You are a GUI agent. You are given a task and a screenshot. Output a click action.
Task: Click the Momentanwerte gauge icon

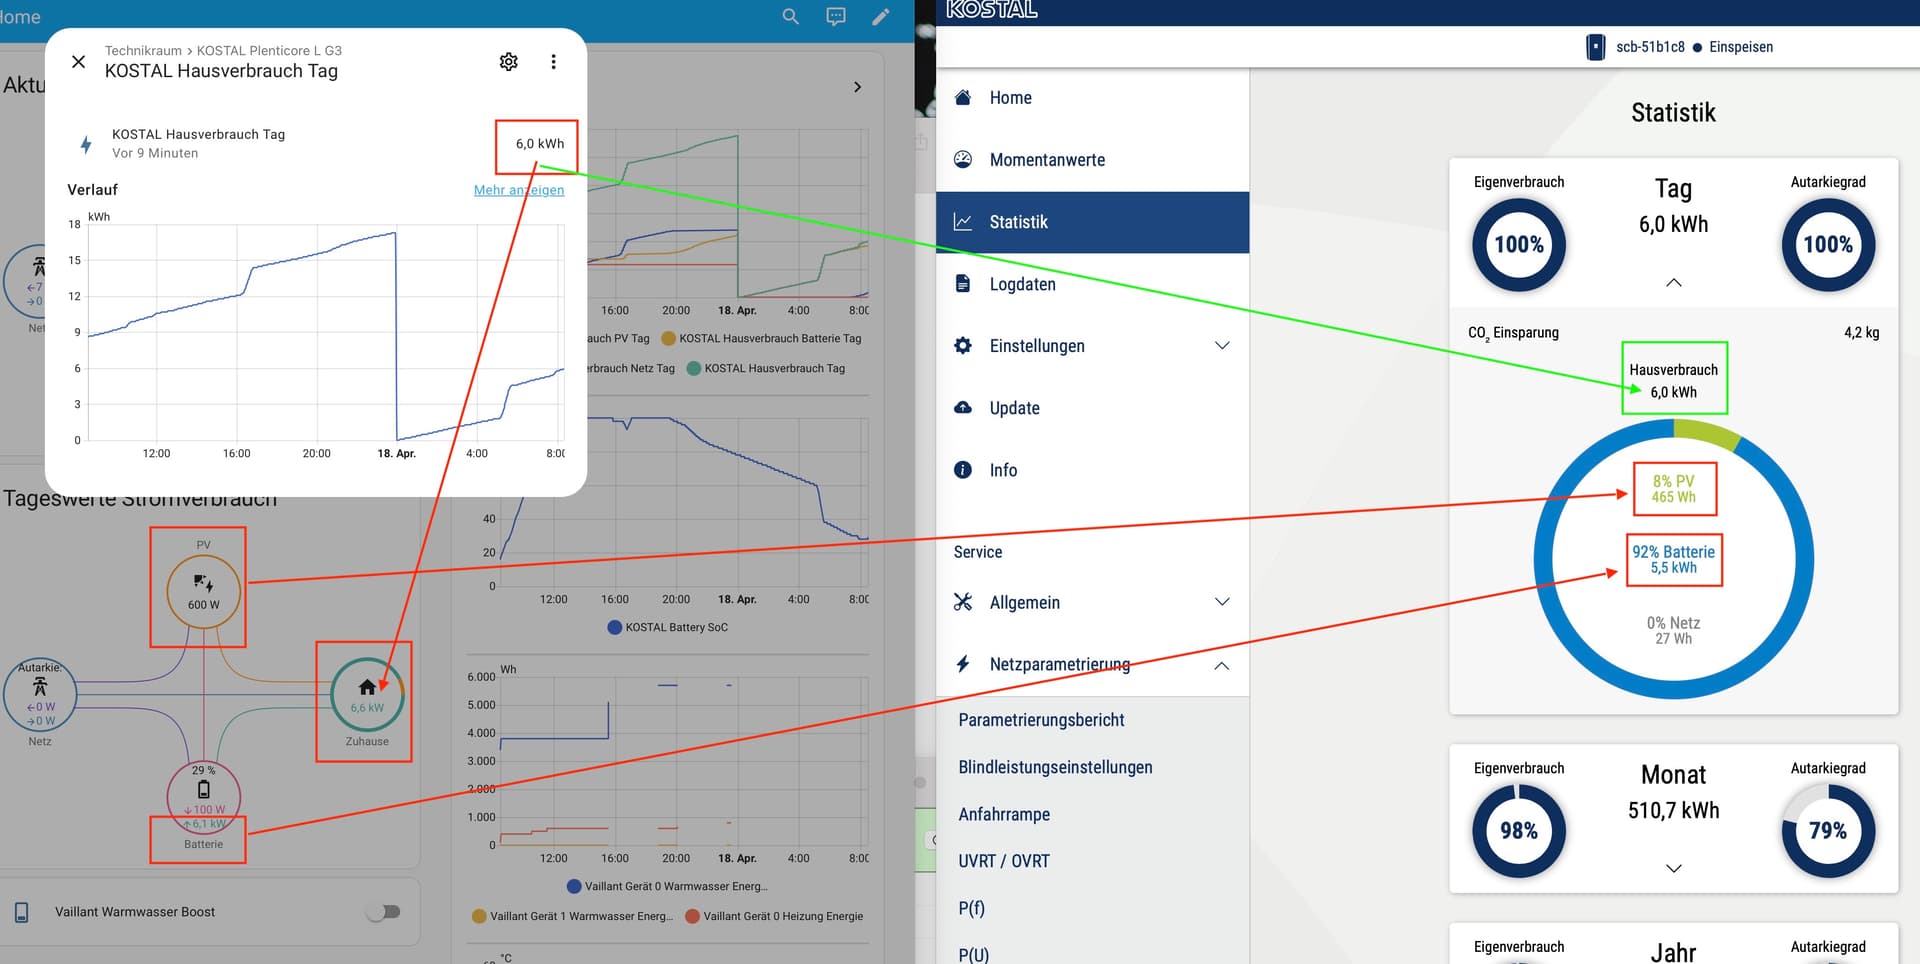[x=963, y=159]
